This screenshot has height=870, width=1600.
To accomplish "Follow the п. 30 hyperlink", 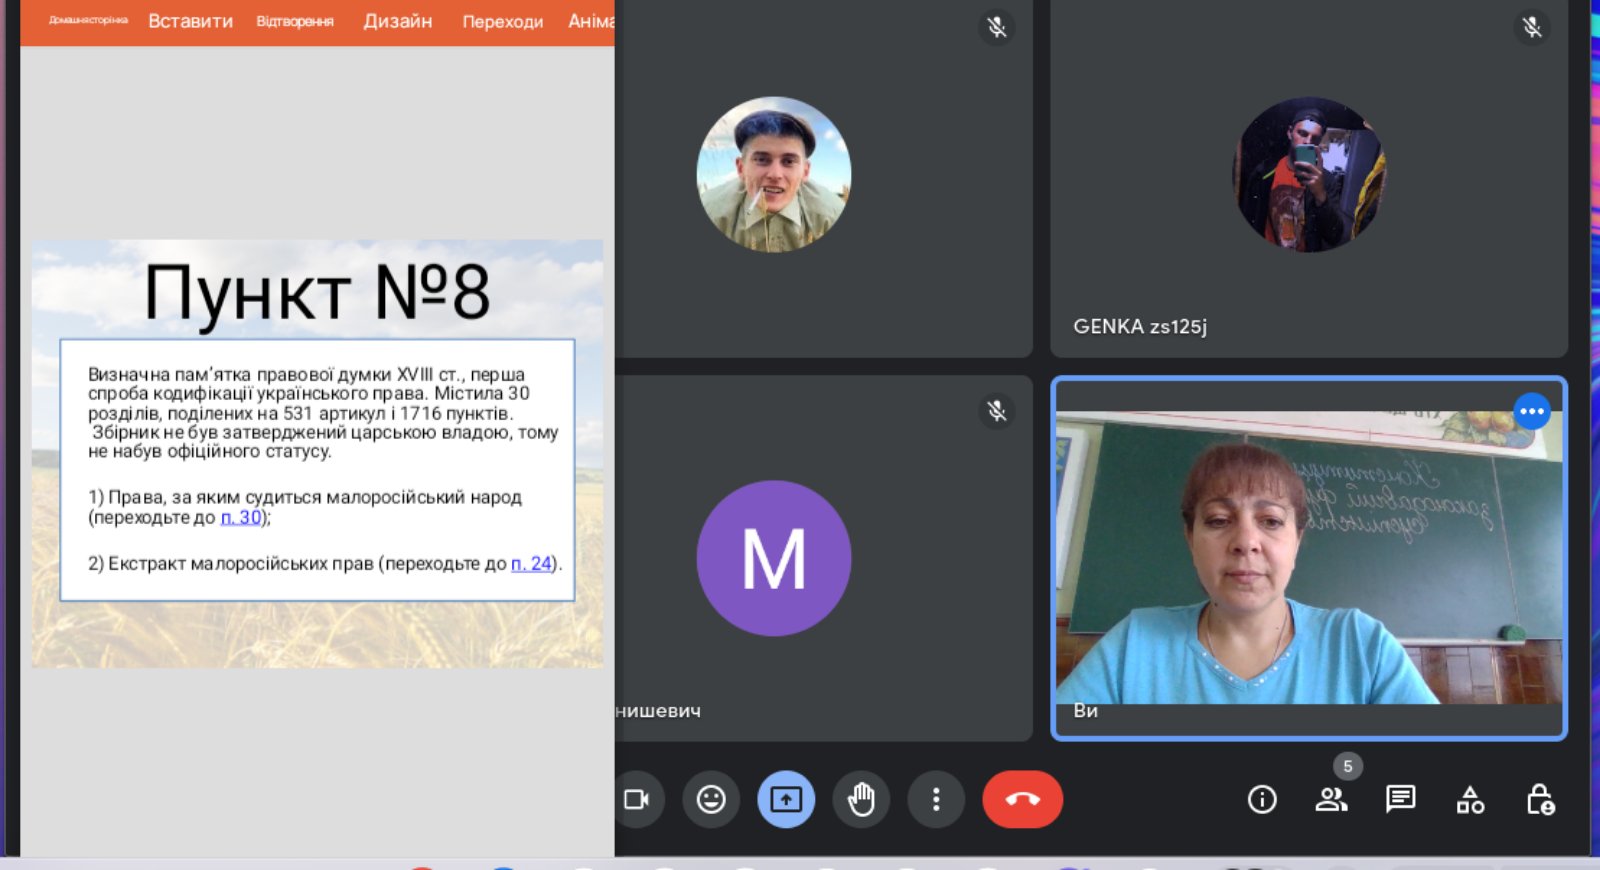I will coord(241,517).
